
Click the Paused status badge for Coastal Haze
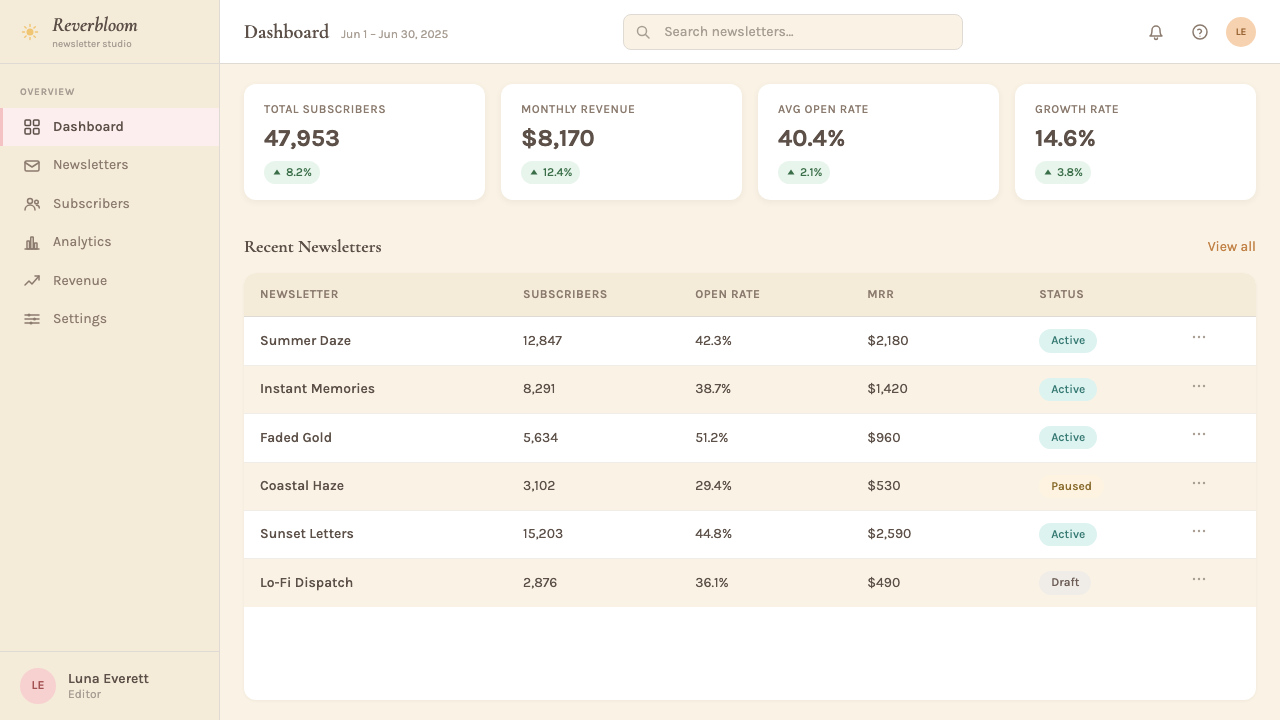1071,486
